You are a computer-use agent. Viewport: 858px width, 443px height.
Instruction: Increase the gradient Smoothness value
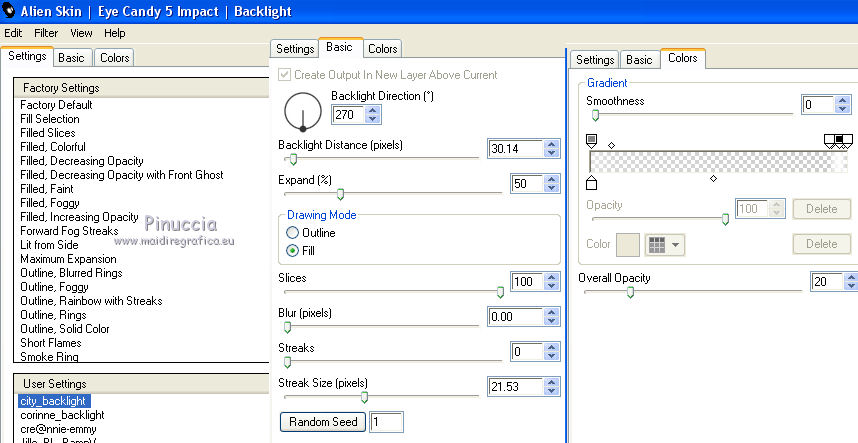click(x=843, y=100)
